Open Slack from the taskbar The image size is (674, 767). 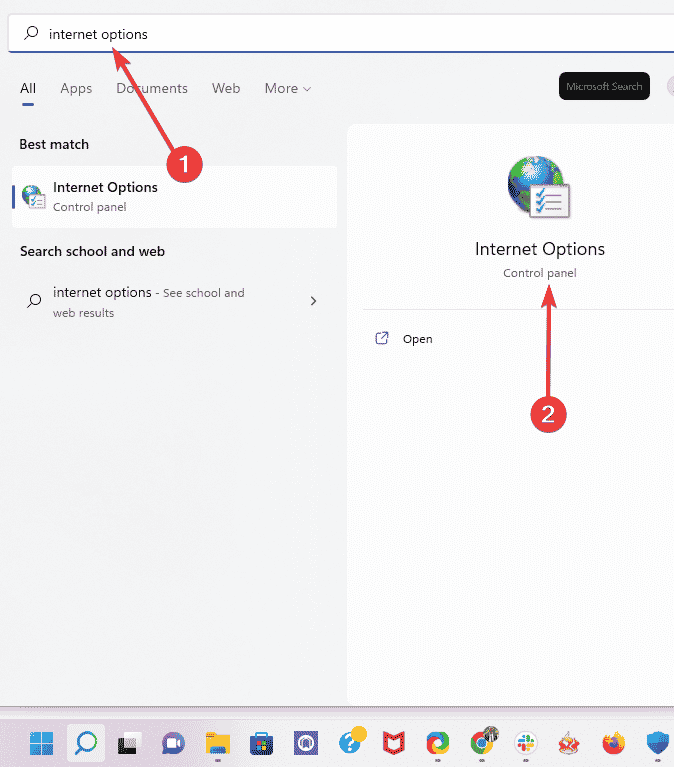click(x=526, y=744)
